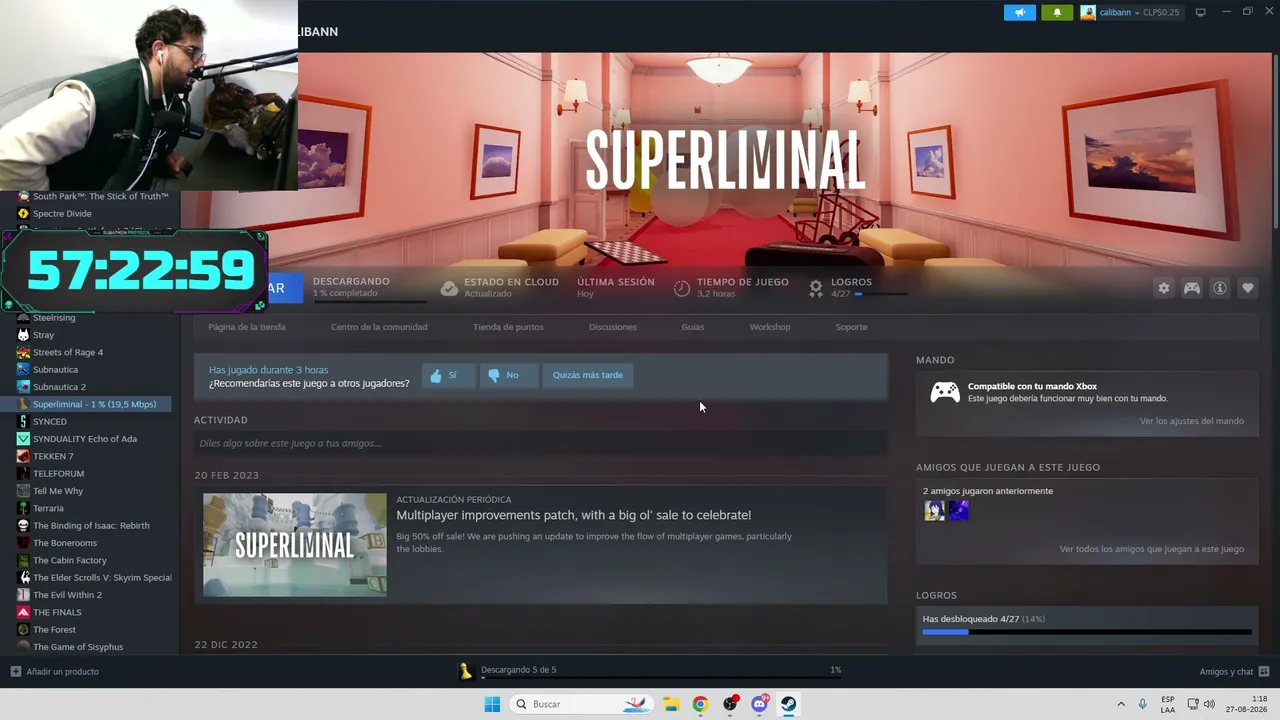Open Discord from taskbar
The width and height of the screenshot is (1280, 720).
(759, 704)
